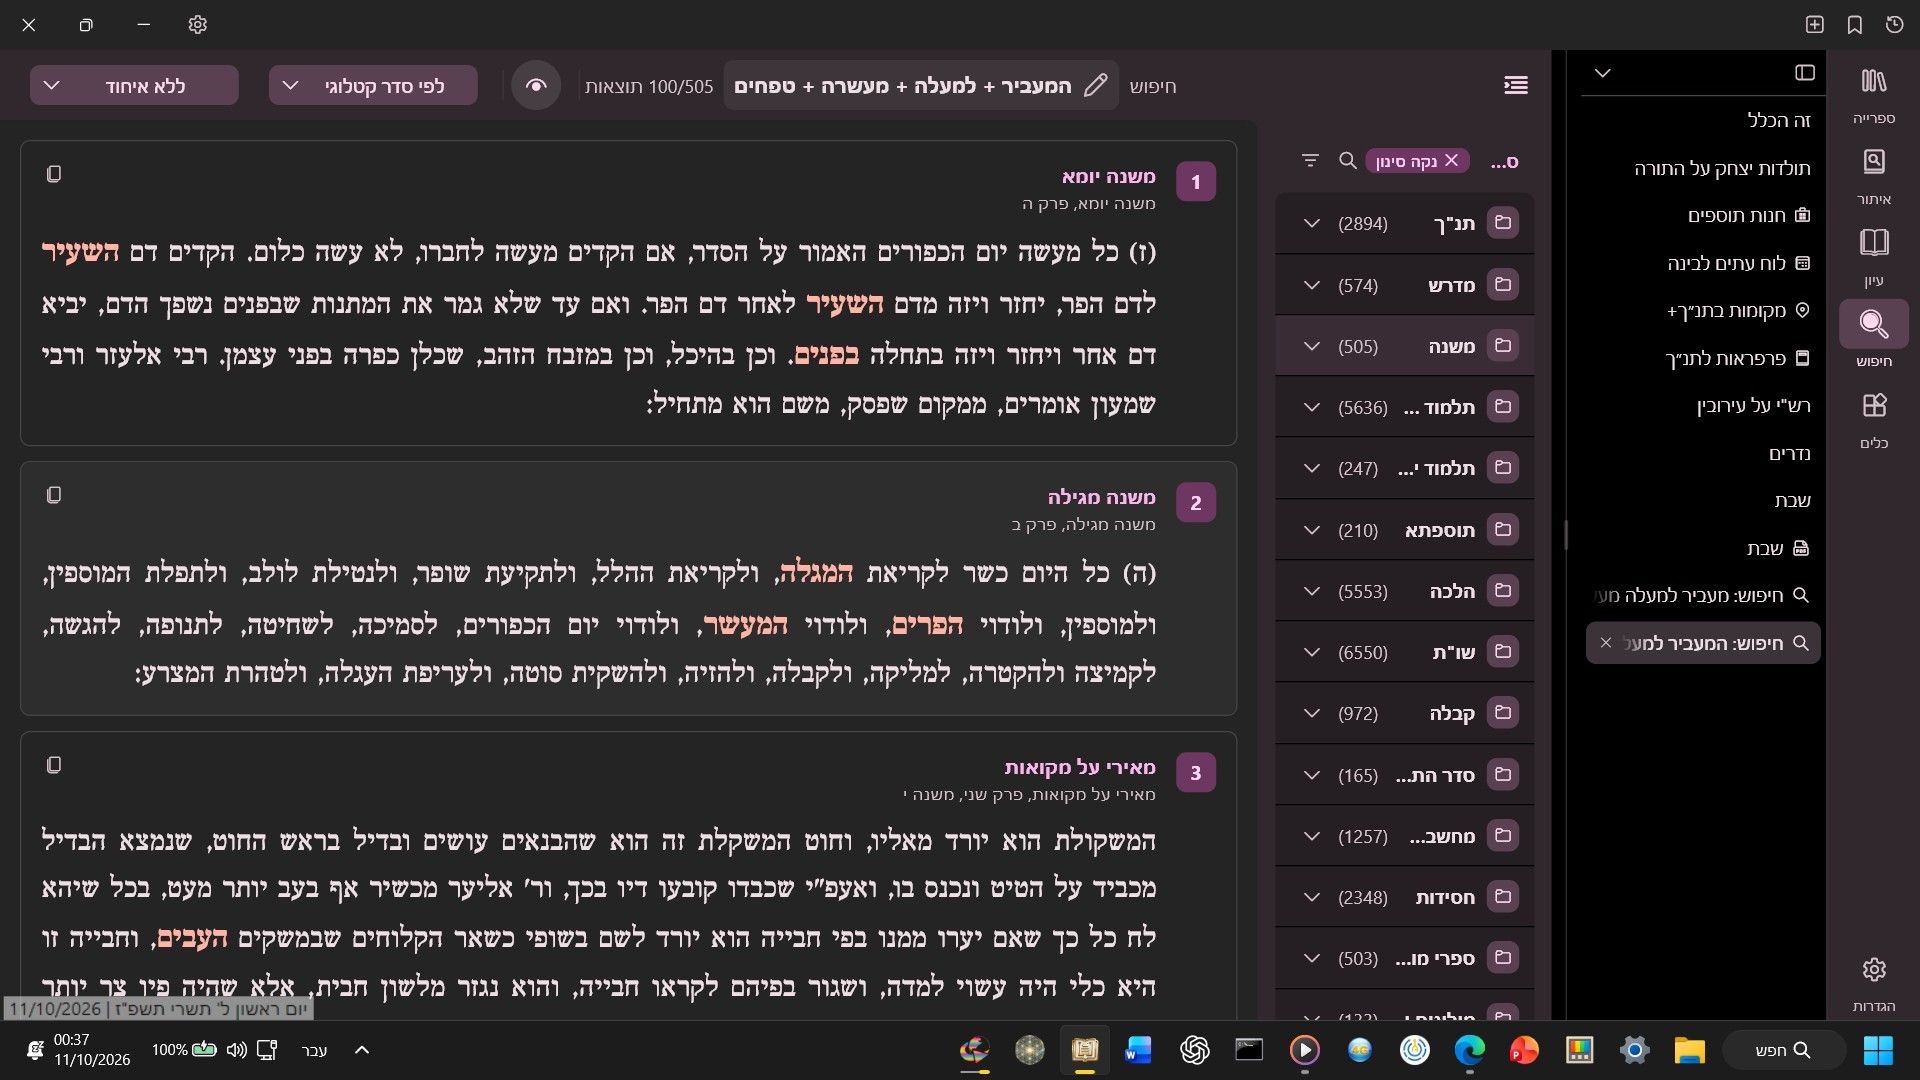Copy result 1 משנה יומא text

point(54,174)
